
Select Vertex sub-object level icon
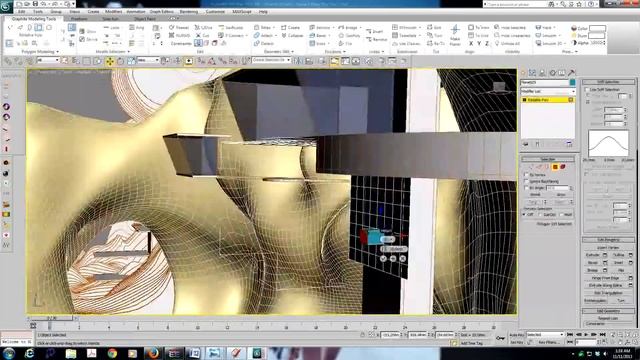pyautogui.click(x=531, y=167)
